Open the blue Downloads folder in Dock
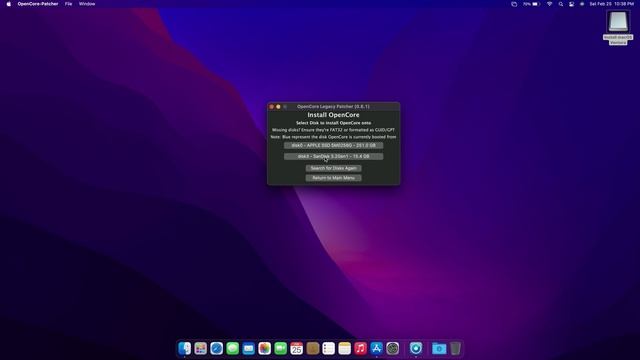640x360 pixels. coord(439,348)
